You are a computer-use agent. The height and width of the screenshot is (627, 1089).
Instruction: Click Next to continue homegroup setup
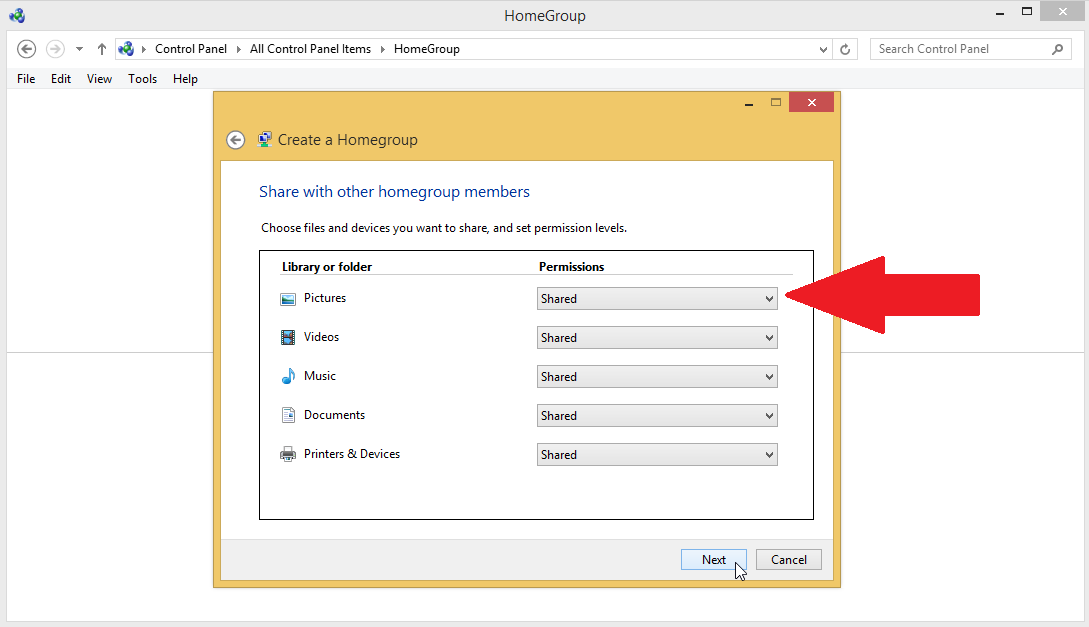[713, 560]
